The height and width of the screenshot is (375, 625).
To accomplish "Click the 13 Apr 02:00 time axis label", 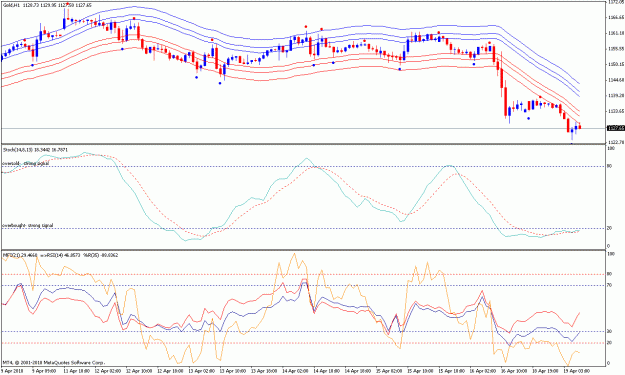I will click(x=202, y=371).
